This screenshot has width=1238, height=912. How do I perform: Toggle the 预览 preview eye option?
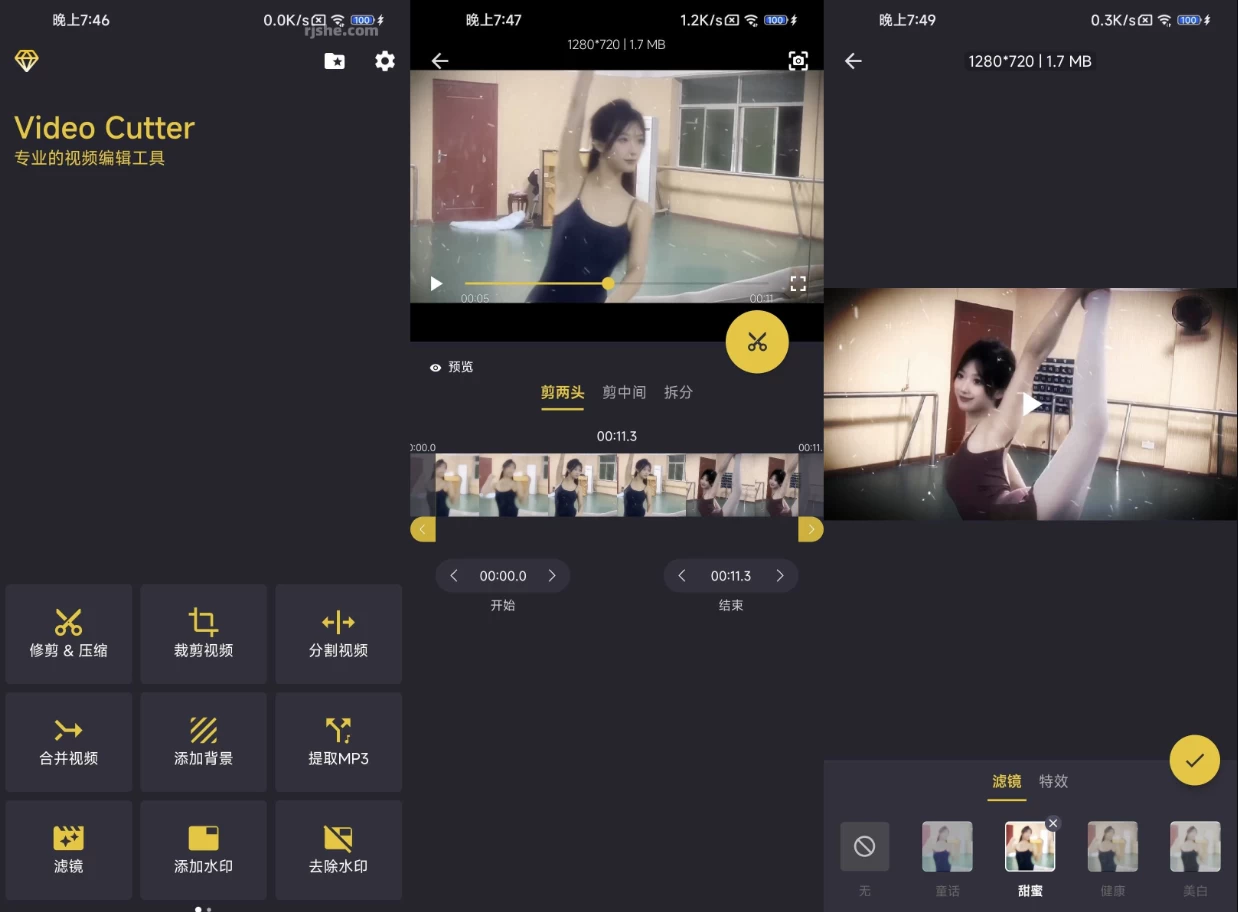[x=452, y=367]
